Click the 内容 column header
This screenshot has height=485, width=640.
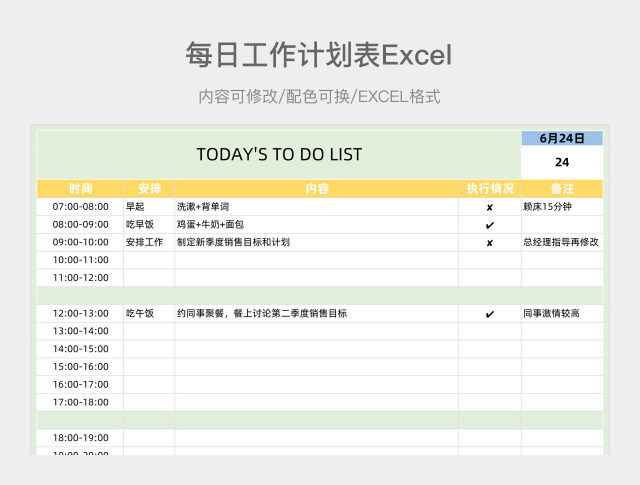[x=317, y=188]
